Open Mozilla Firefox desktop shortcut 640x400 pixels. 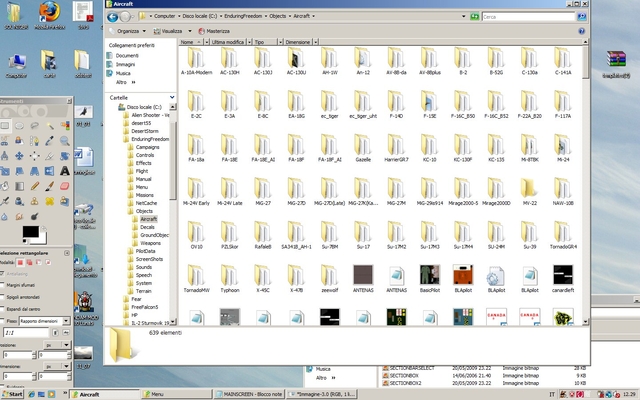(49, 16)
